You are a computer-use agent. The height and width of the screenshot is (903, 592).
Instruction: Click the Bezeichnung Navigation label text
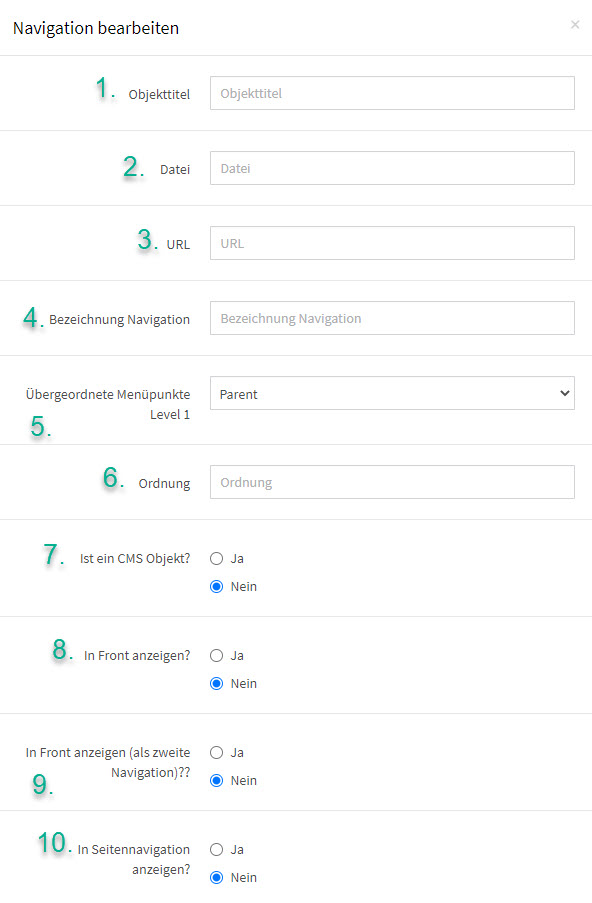pos(119,320)
